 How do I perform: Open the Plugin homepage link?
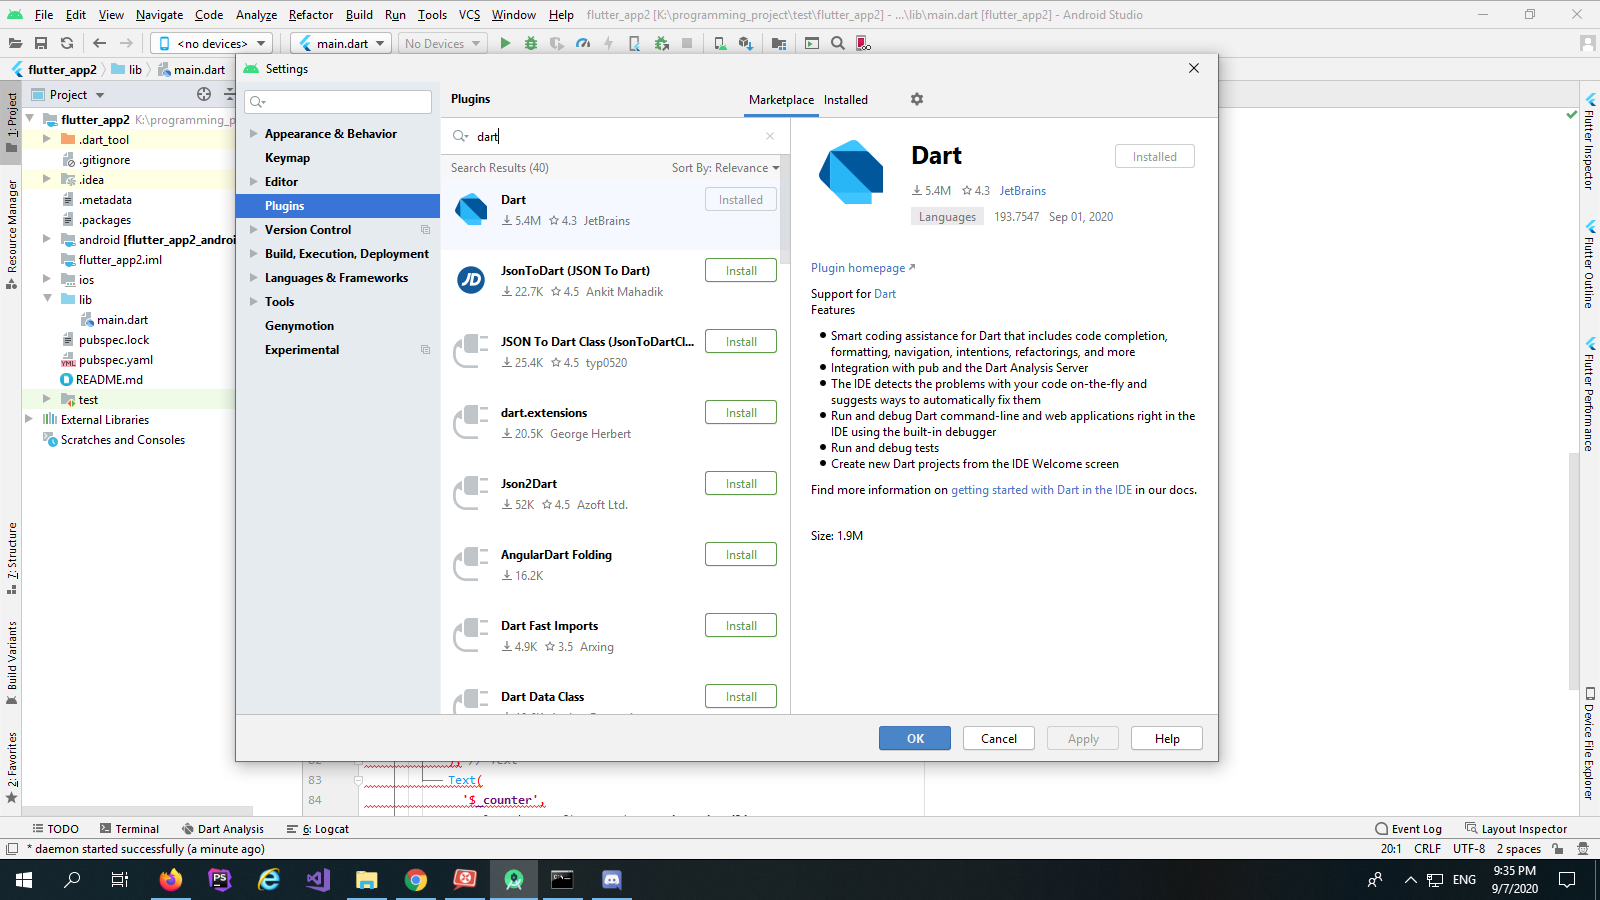863,268
